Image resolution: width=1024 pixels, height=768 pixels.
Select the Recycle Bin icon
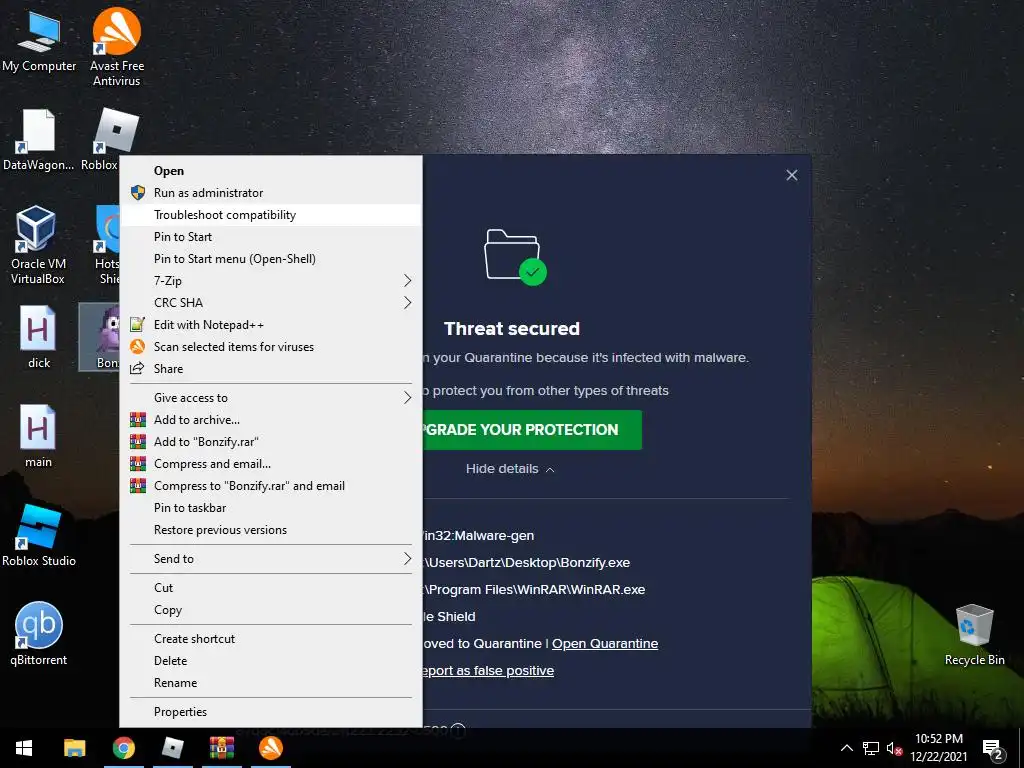click(x=974, y=634)
